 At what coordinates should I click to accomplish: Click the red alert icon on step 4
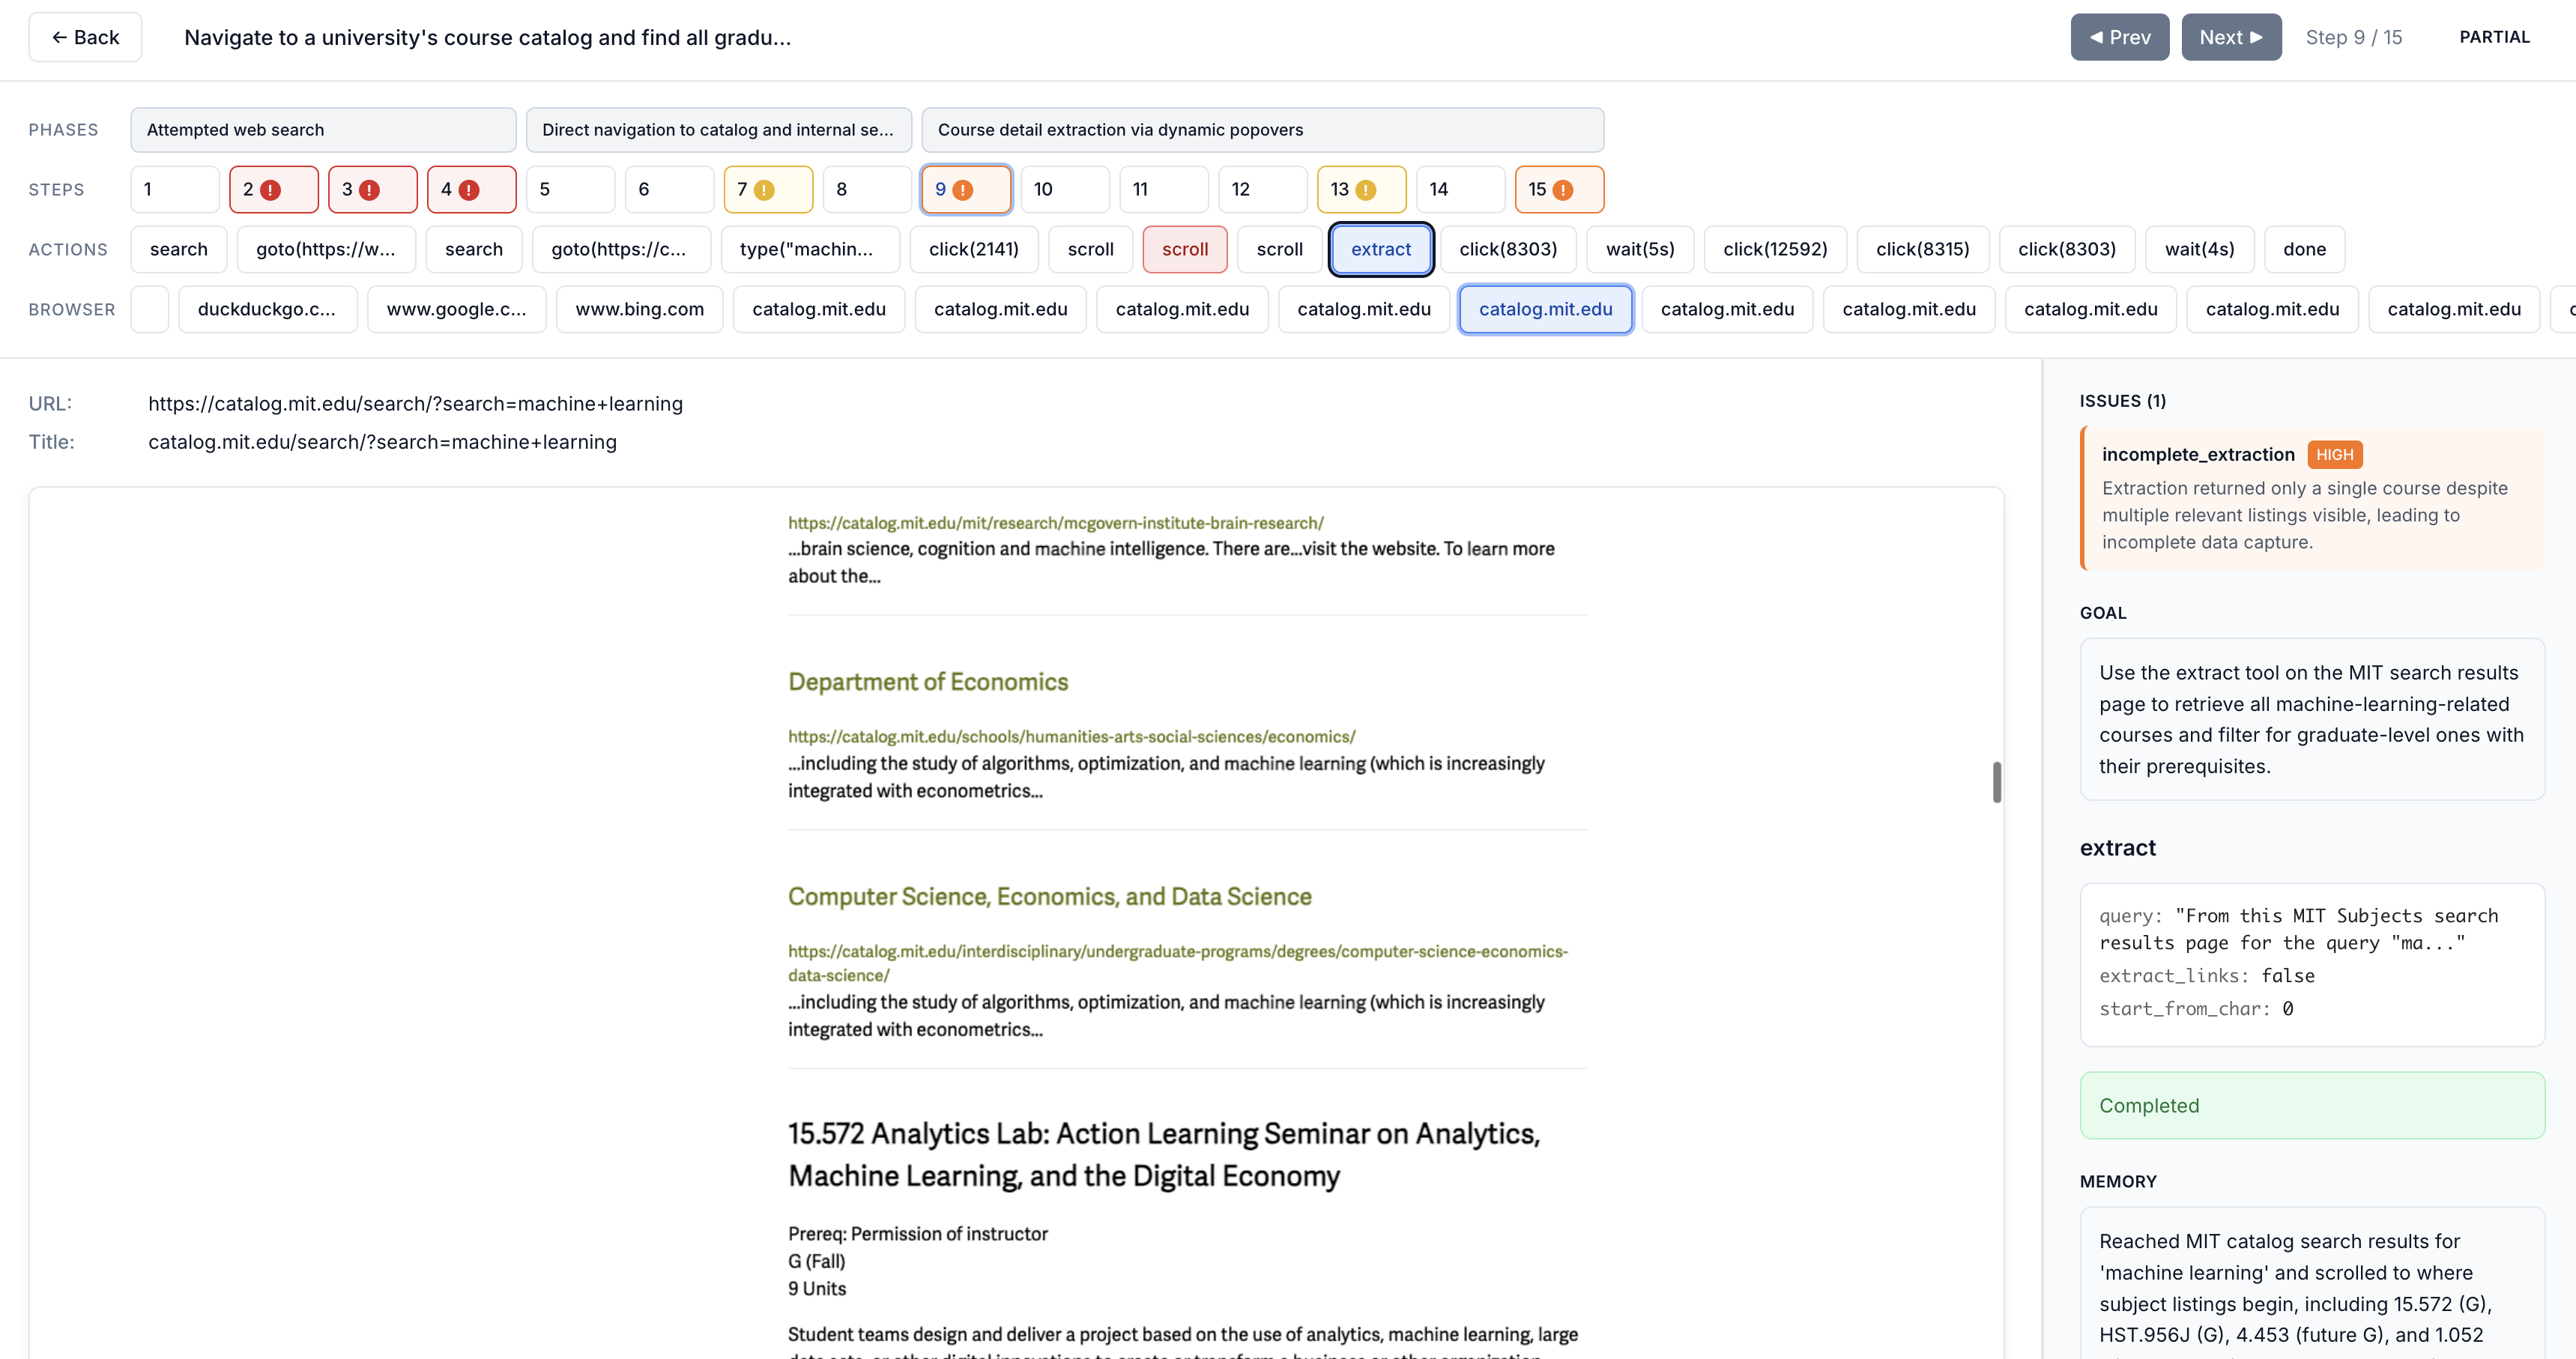(x=468, y=190)
